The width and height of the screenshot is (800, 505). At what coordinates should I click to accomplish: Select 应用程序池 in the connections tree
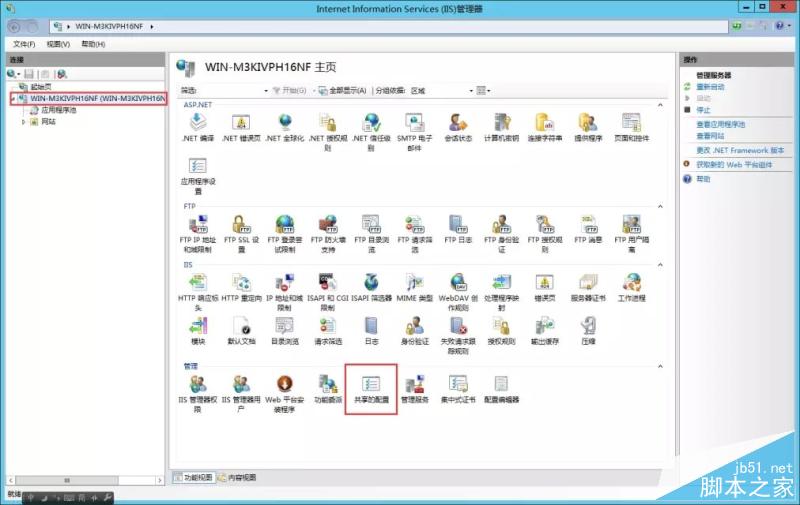pyautogui.click(x=59, y=110)
